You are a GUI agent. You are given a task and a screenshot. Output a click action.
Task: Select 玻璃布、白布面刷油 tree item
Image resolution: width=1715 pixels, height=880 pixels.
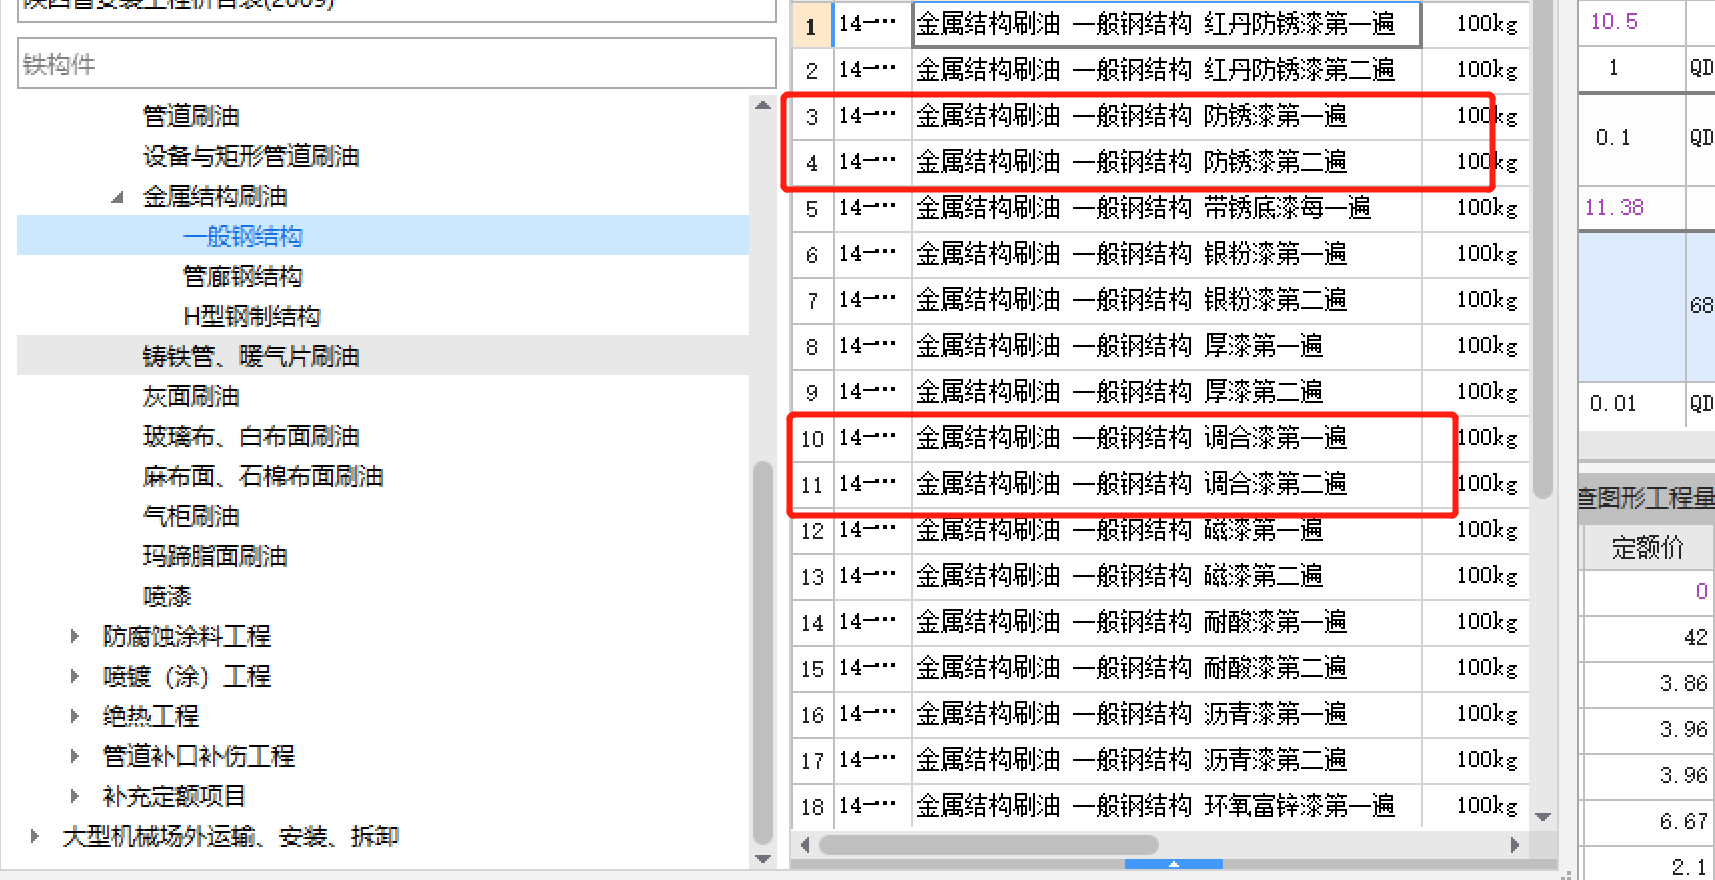[251, 436]
